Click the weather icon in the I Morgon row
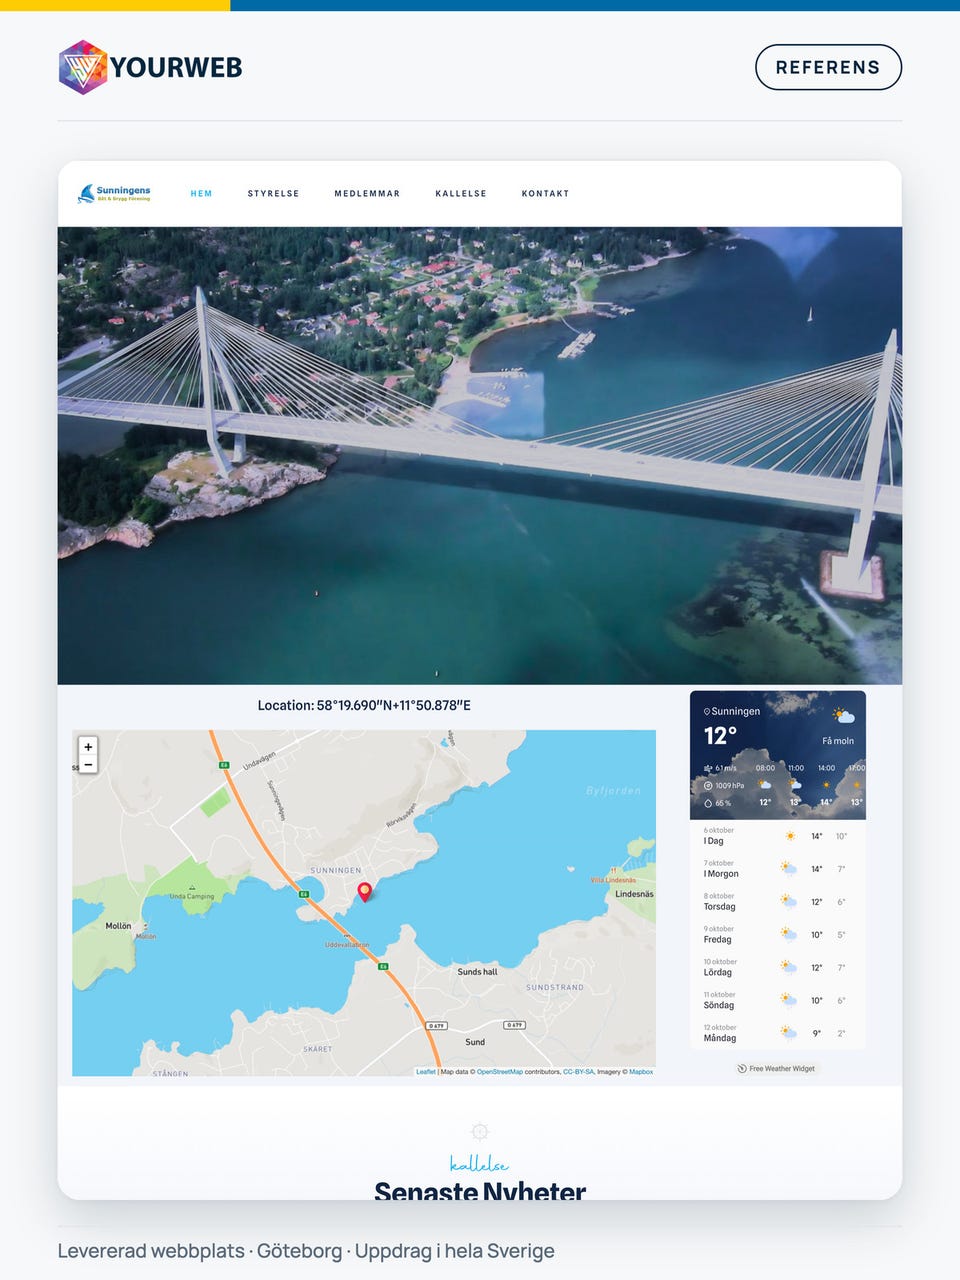 [789, 869]
